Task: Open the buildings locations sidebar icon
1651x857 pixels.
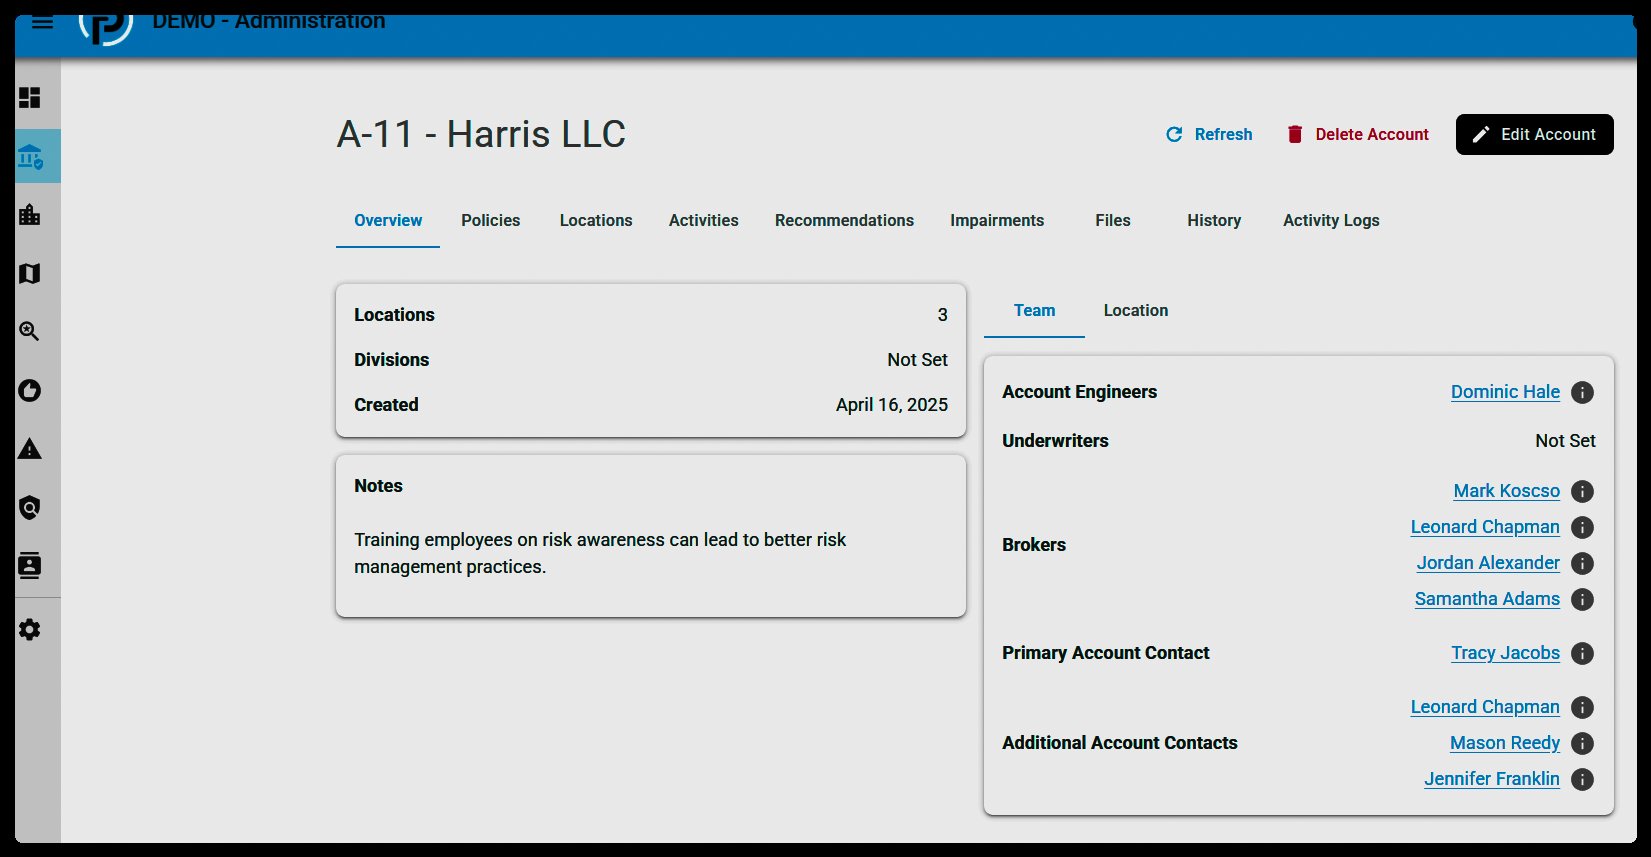Action: point(30,214)
